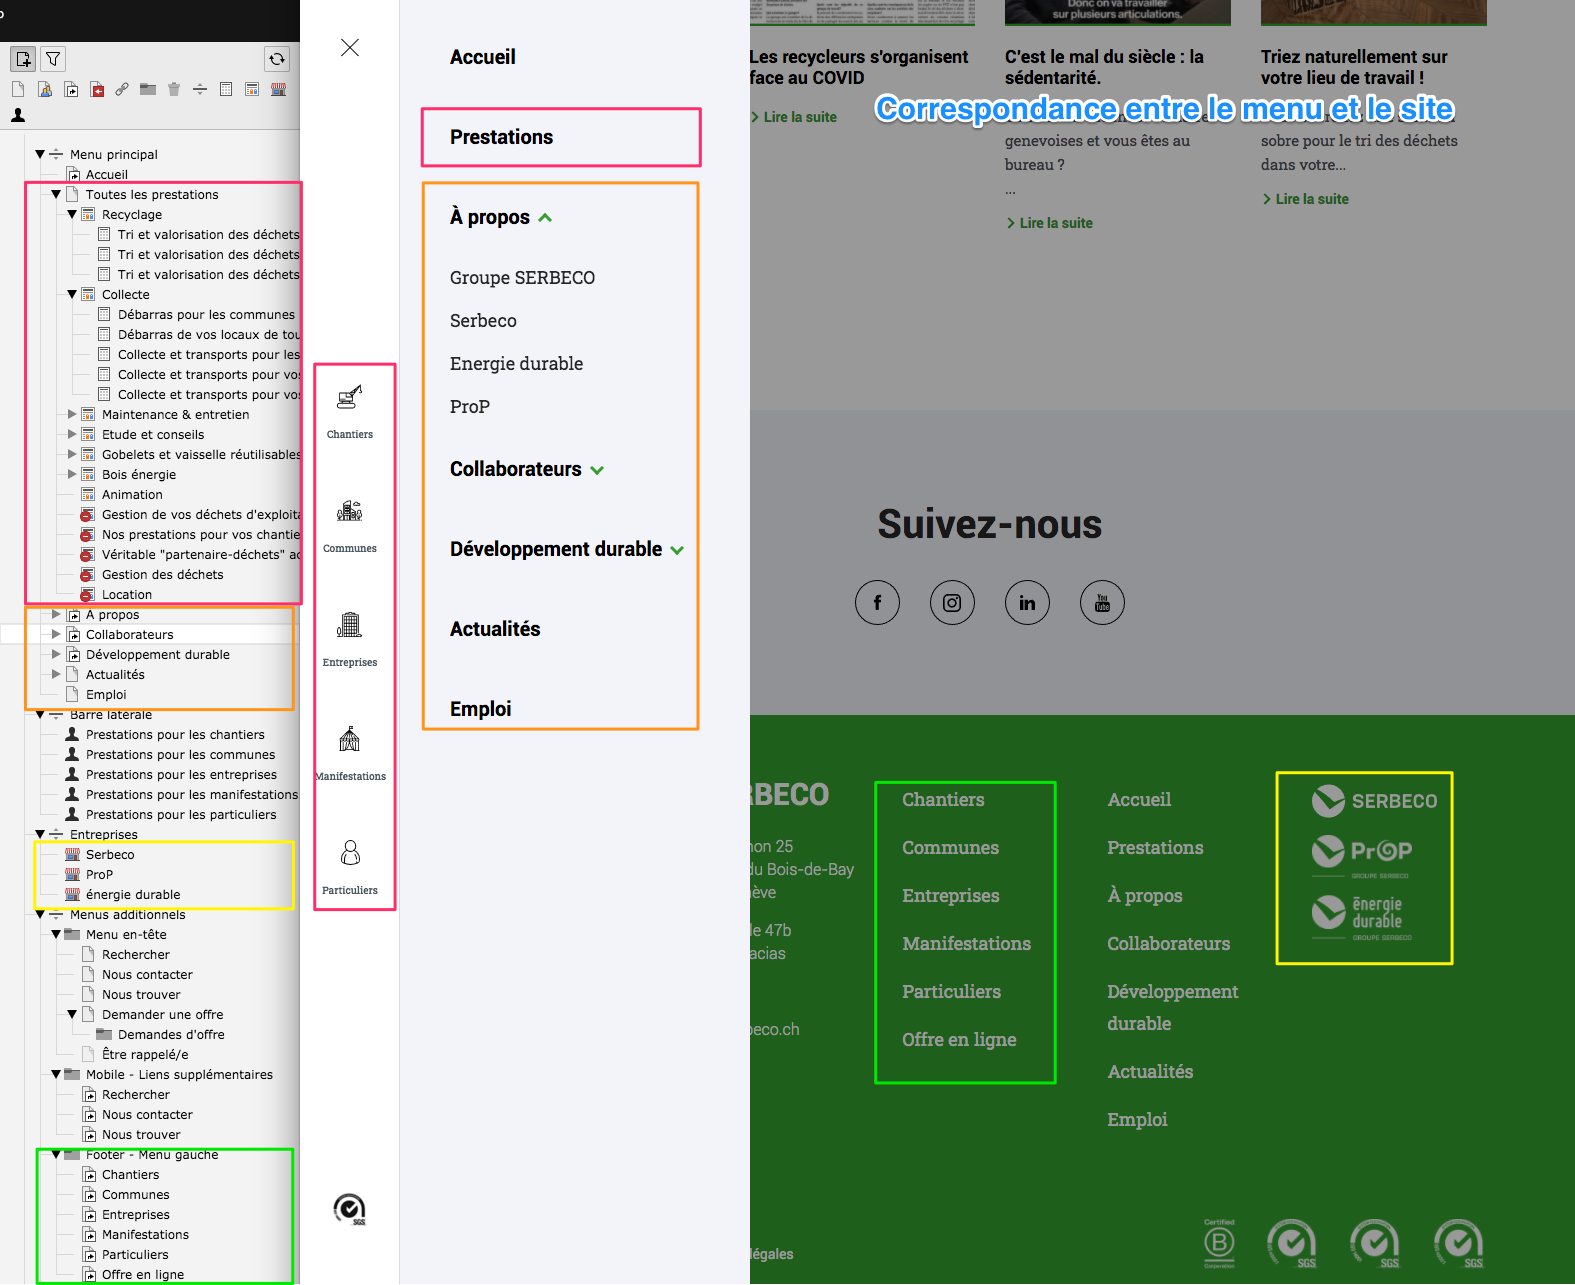Open the Instagram social link

(x=952, y=603)
